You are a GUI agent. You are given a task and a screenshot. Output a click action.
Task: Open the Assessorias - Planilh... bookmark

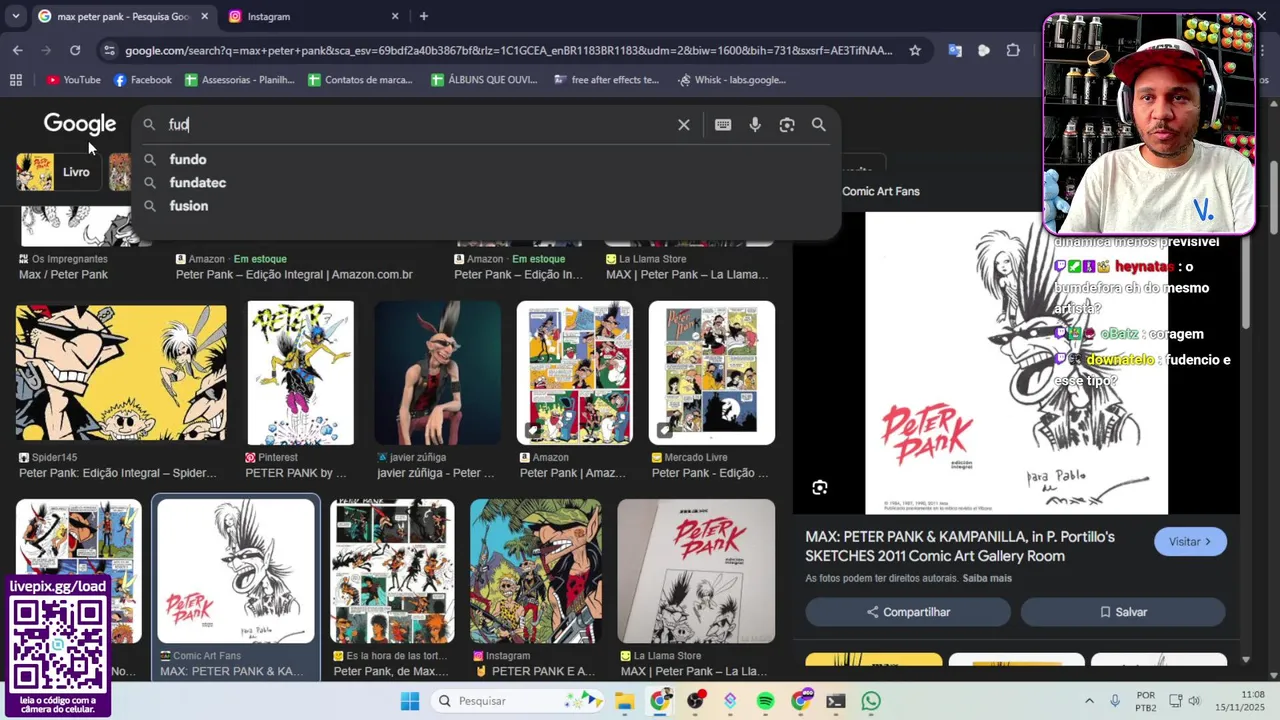click(240, 80)
